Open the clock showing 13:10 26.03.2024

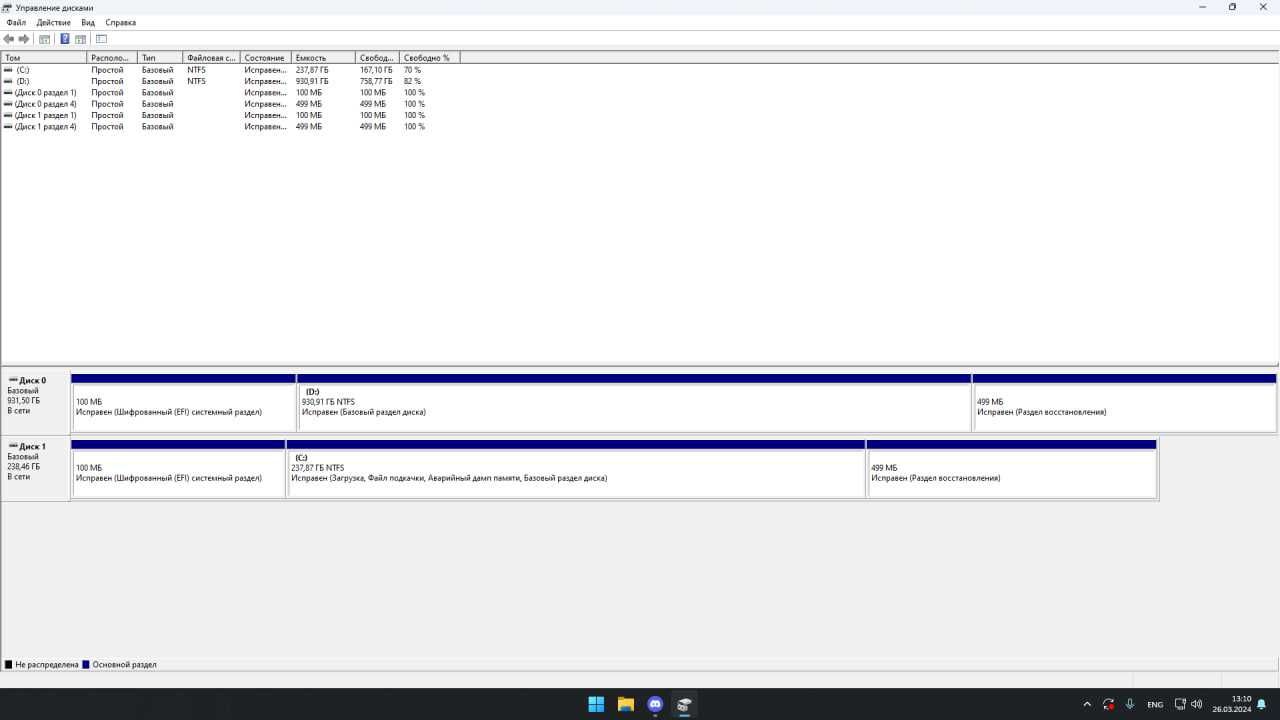pos(1231,704)
